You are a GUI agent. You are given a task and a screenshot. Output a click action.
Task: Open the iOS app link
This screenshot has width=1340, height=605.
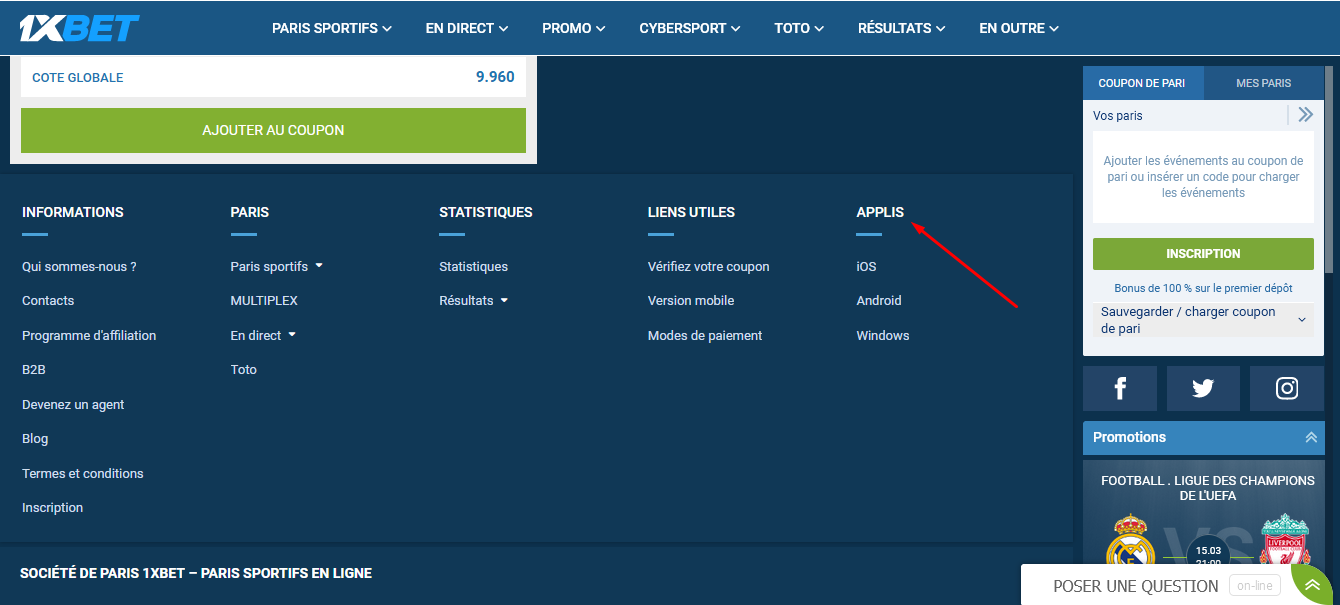click(866, 267)
